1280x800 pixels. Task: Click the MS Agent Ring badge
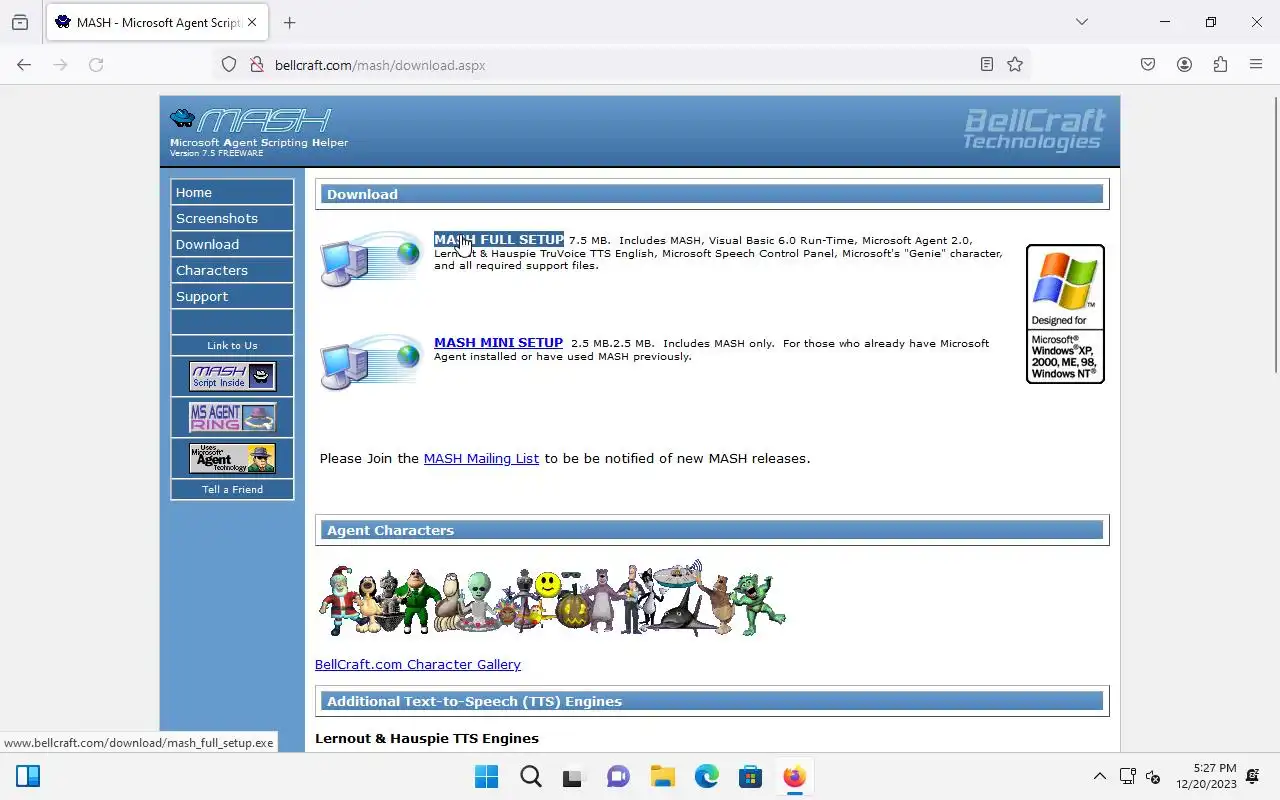click(232, 417)
